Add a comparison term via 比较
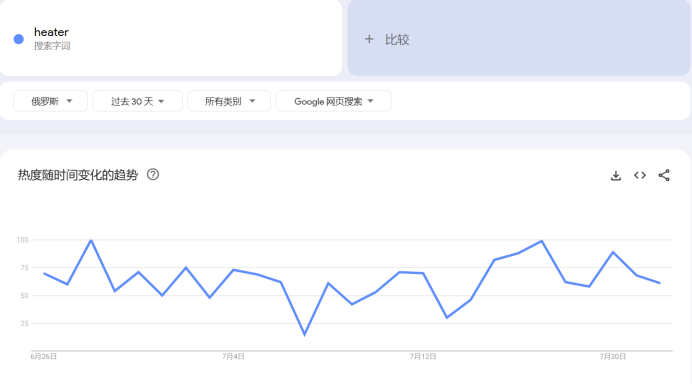The width and height of the screenshot is (692, 384). coord(519,38)
